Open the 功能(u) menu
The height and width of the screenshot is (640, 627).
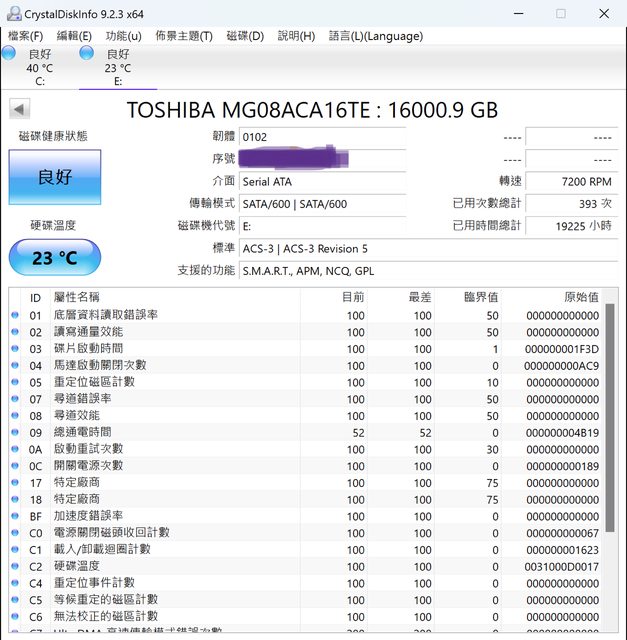pos(123,36)
